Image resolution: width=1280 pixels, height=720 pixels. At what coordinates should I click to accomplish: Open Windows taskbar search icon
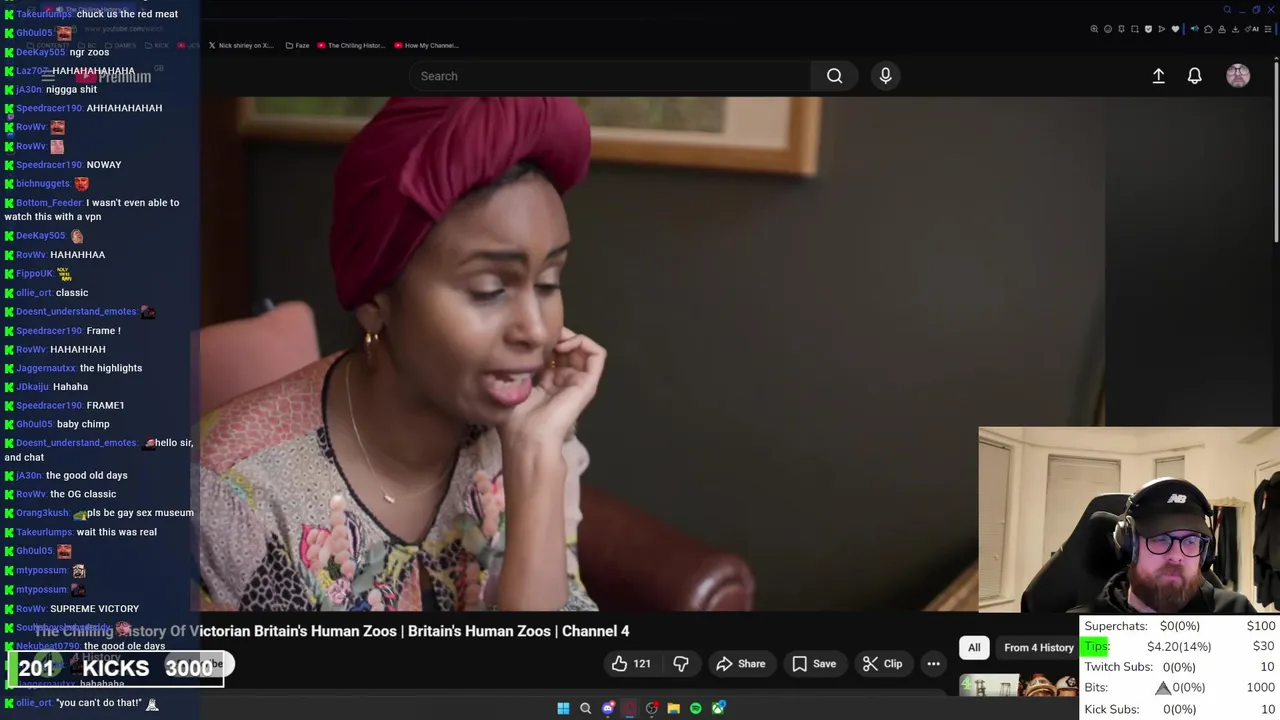pyautogui.click(x=586, y=709)
